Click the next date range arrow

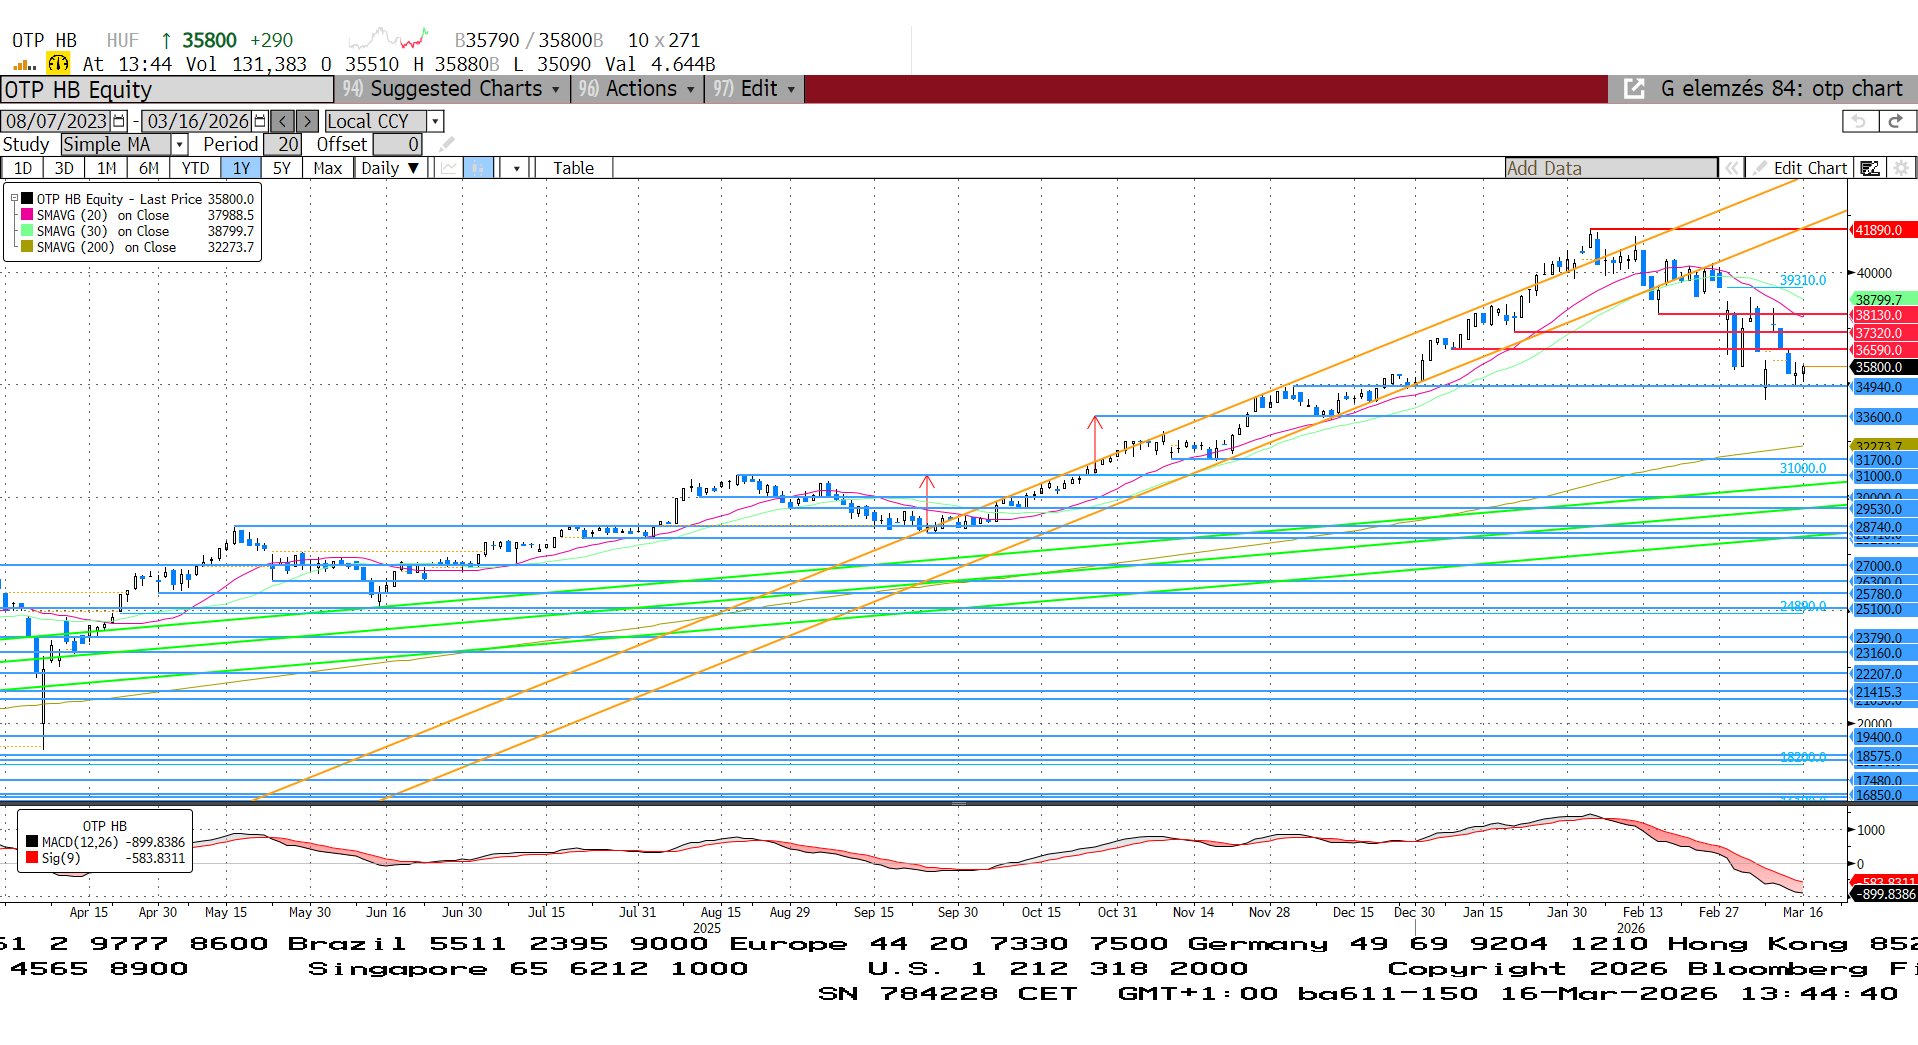pos(308,121)
